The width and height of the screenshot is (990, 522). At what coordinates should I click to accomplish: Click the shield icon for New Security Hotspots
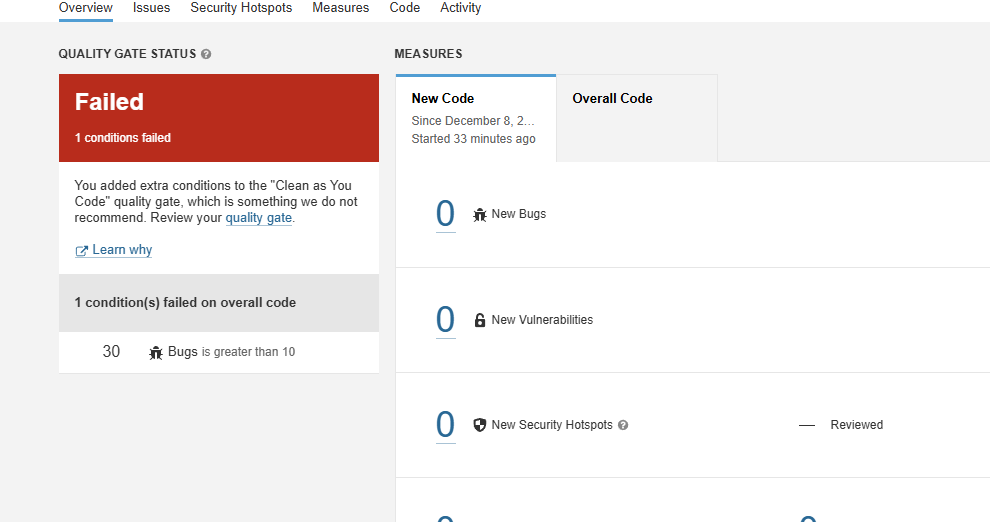point(480,425)
